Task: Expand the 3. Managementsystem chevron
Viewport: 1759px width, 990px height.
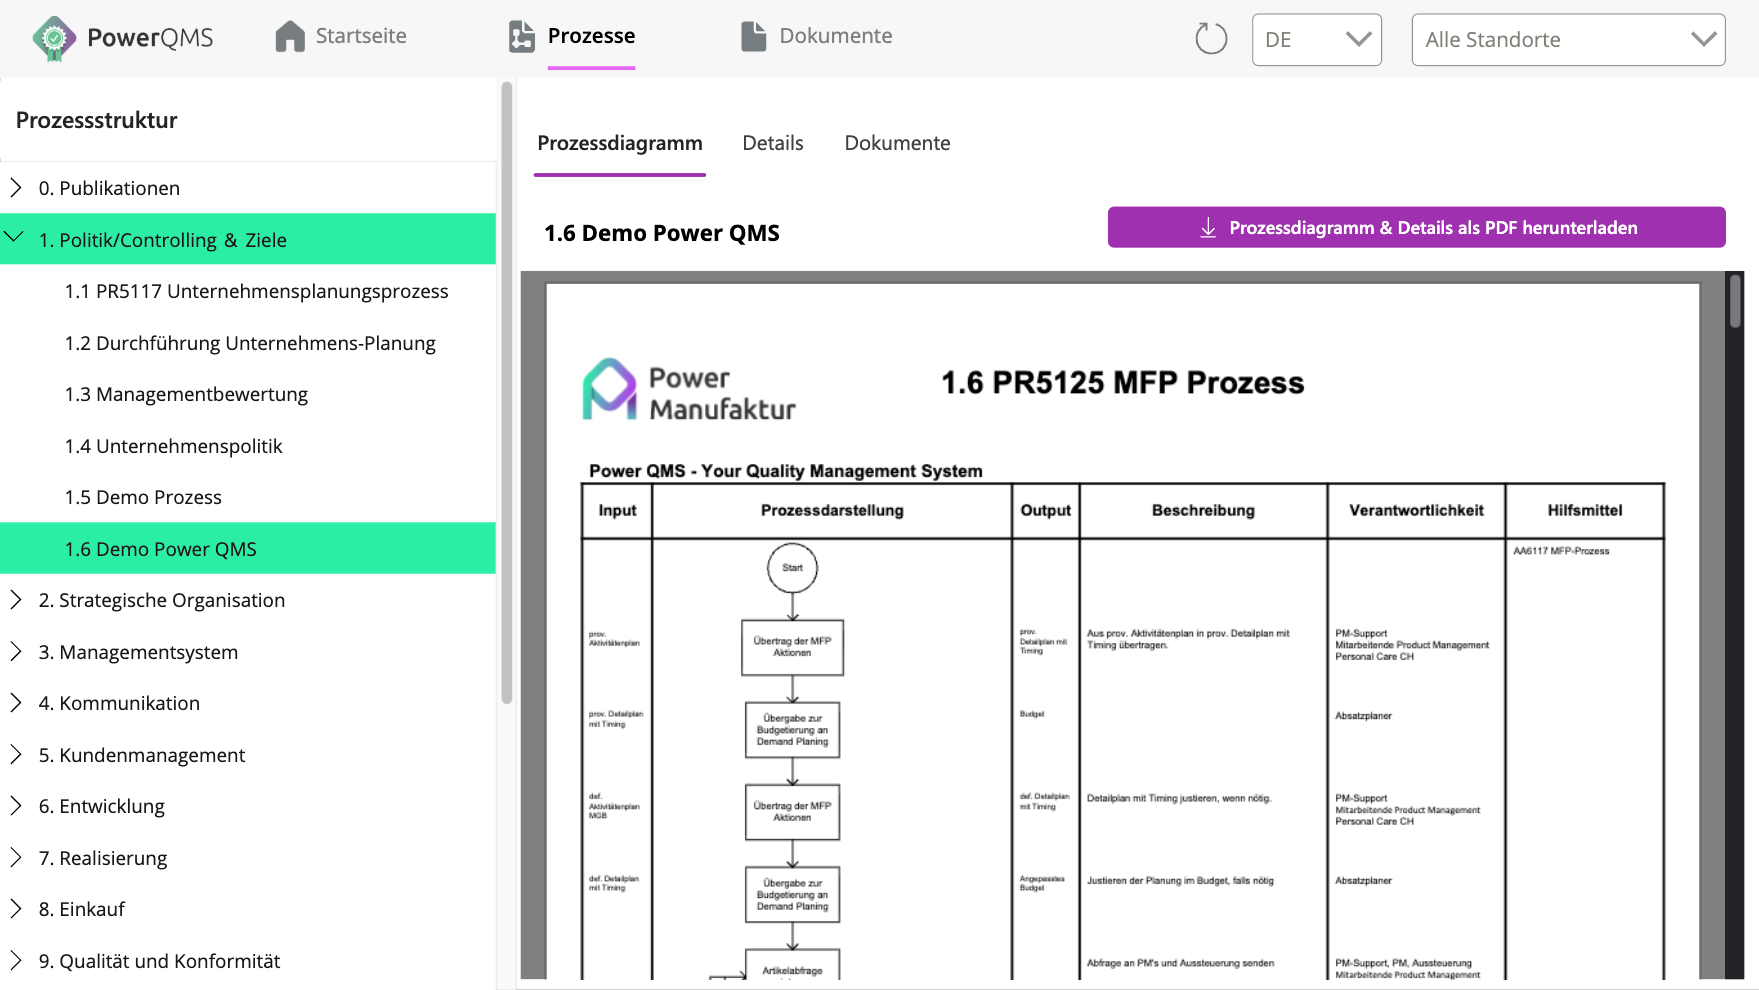Action: pyautogui.click(x=16, y=651)
